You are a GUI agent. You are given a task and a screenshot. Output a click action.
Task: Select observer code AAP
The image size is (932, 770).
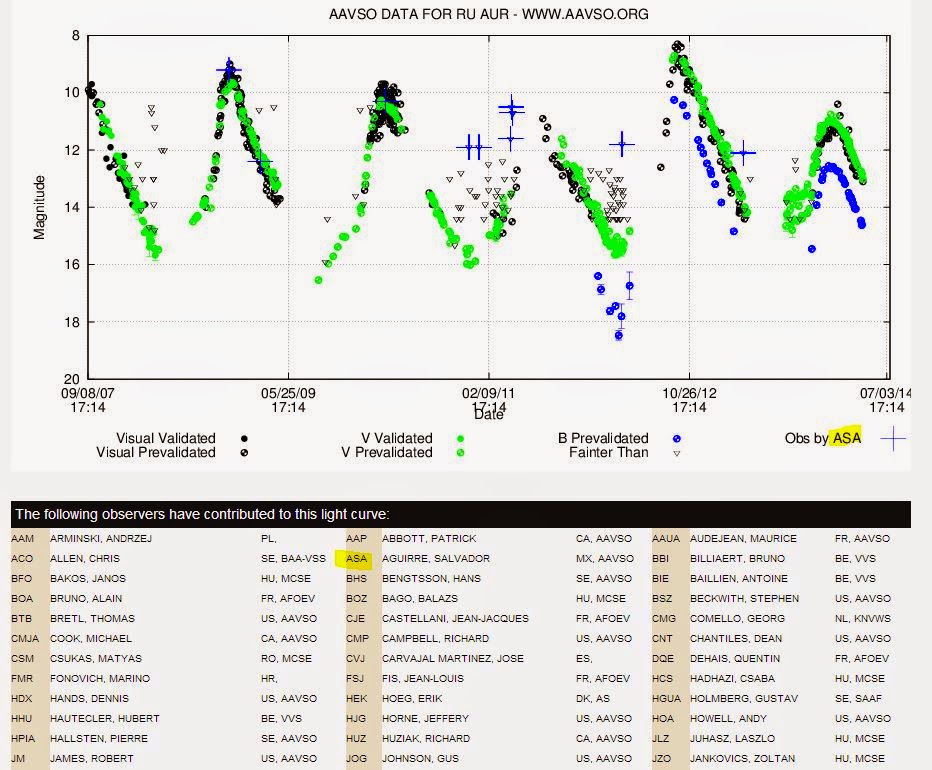click(357, 539)
